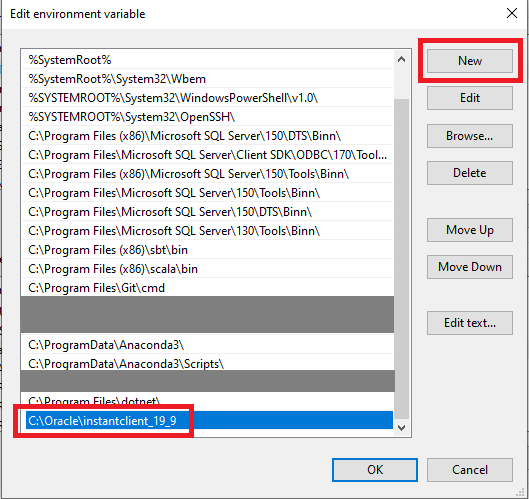Viewport: 529px width, 499px height.
Task: Select the Anaconda3\Scripts\ path entry
Action: tap(207, 362)
